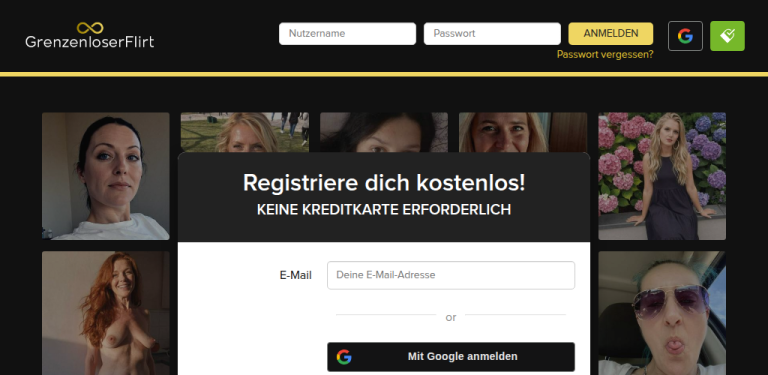The width and height of the screenshot is (768, 375).
Task: Click the Deine E-Mail-Adresse field
Action: point(451,275)
